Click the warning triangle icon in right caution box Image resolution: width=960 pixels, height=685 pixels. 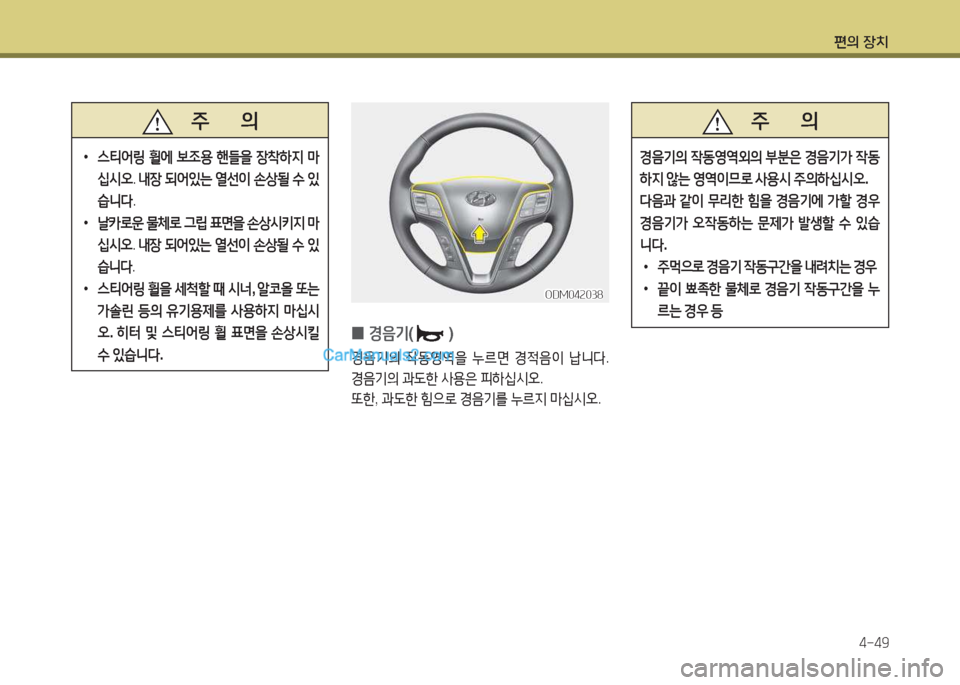tap(718, 121)
